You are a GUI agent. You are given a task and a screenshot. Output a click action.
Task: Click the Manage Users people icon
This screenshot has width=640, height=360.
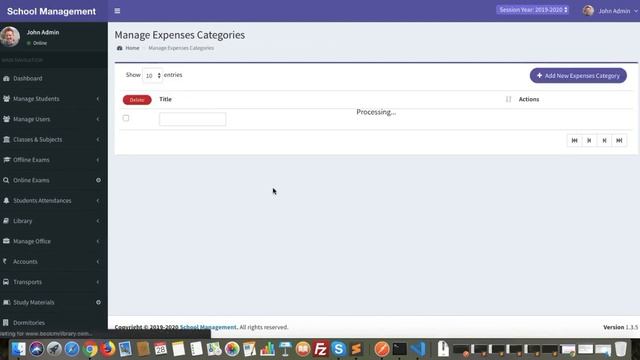[6, 119]
